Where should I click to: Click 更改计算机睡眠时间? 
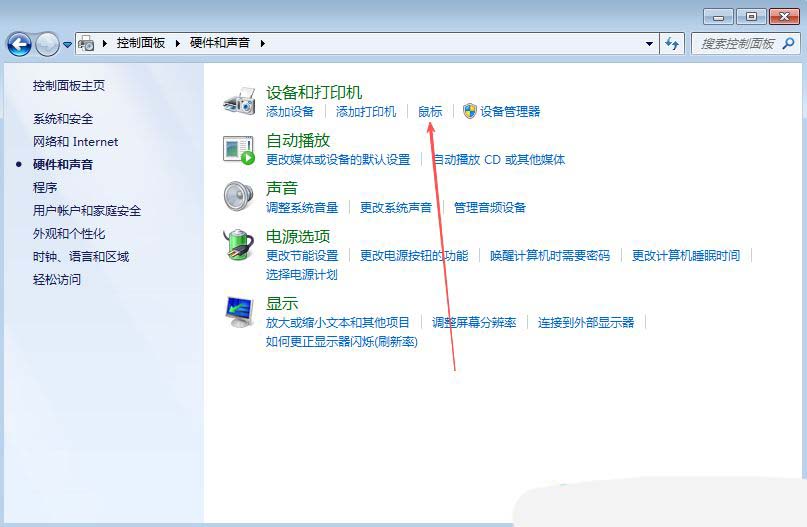point(686,255)
